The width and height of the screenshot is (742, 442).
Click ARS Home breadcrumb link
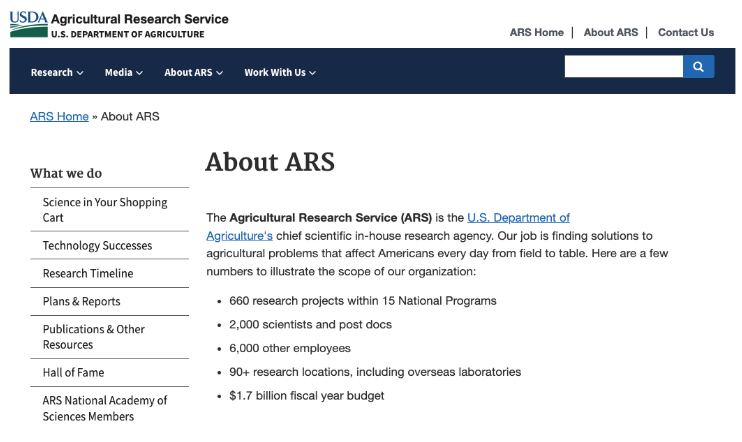point(59,116)
